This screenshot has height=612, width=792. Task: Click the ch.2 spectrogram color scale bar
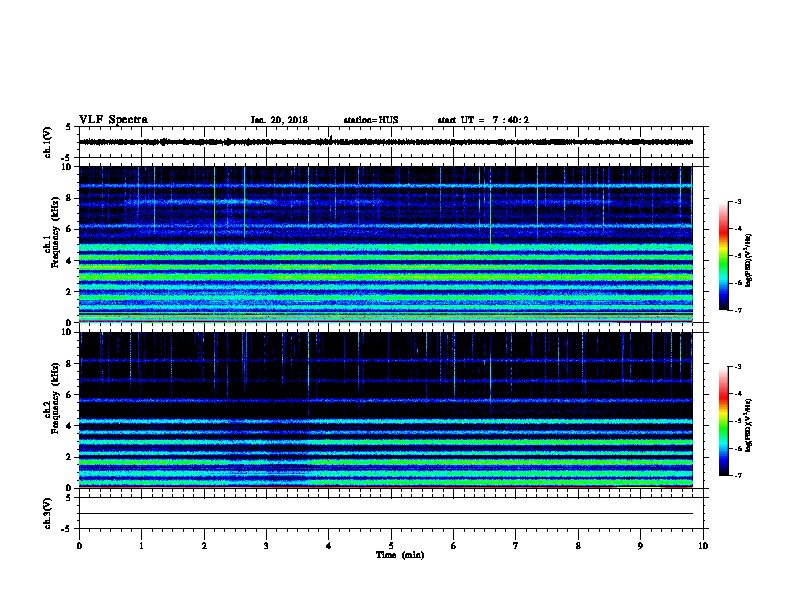tap(723, 421)
